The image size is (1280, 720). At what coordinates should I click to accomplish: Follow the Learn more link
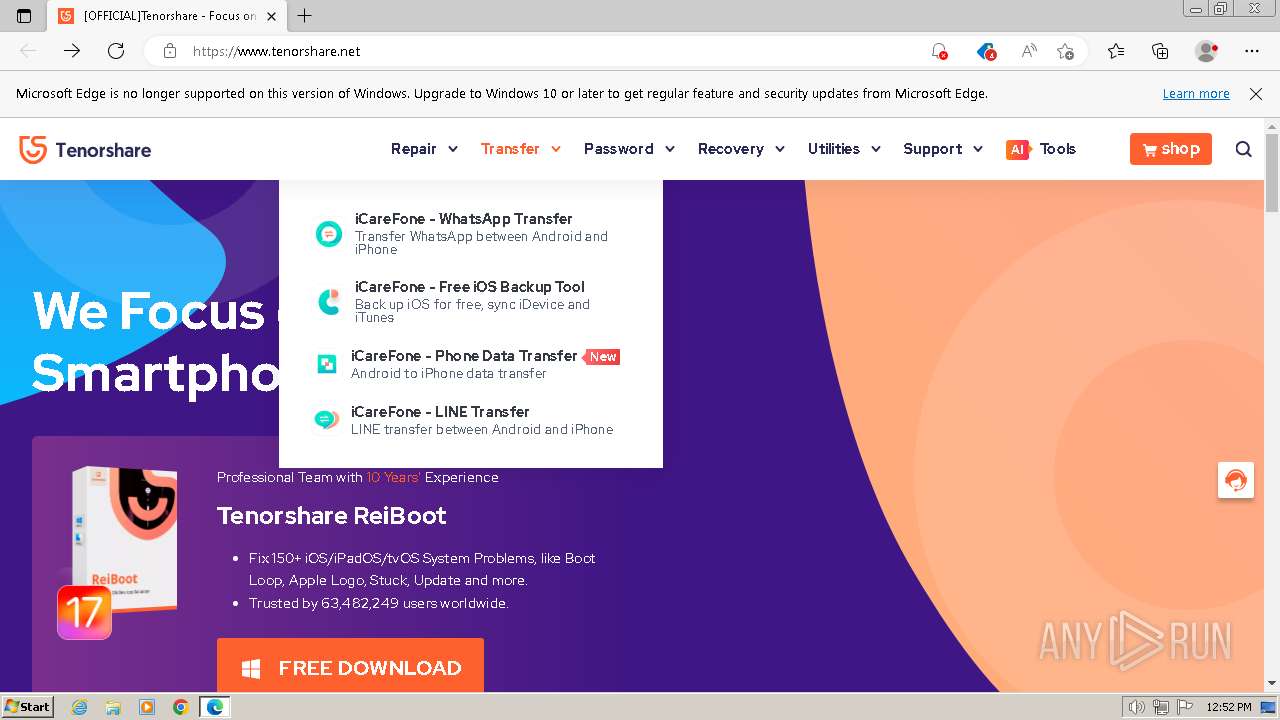(1196, 94)
